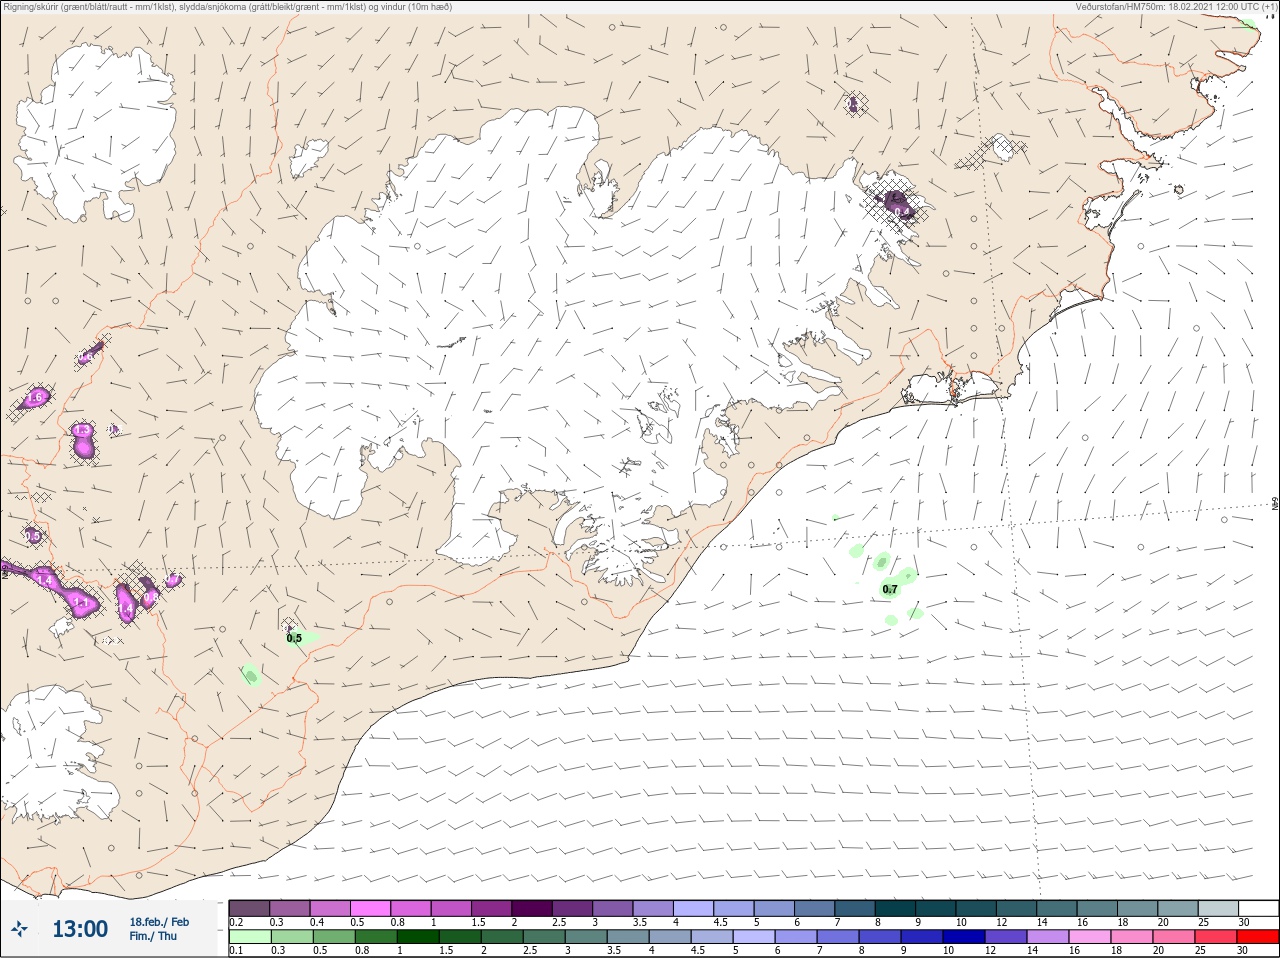Click the Rigning/skúrir map title at top
This screenshot has width=1280, height=958.
(x=228, y=7)
